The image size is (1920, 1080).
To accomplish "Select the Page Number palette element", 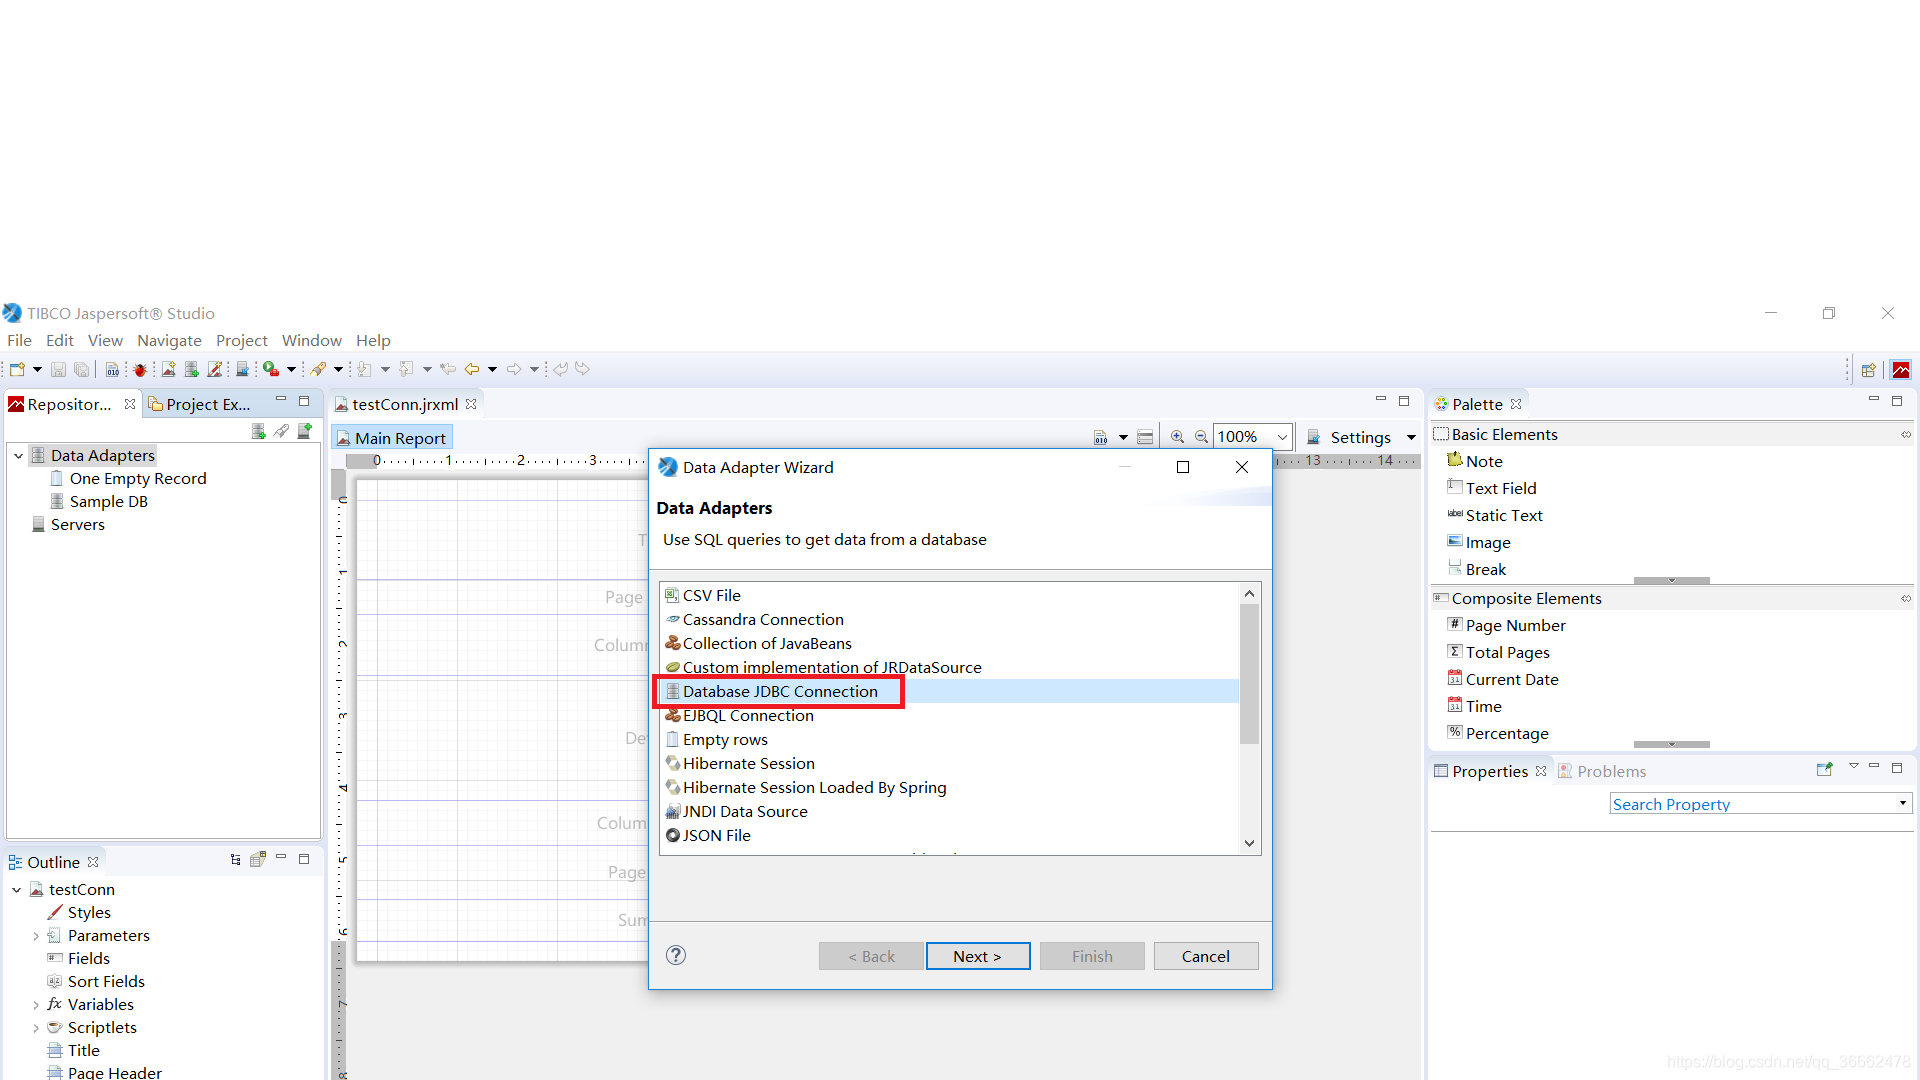I will point(1506,625).
